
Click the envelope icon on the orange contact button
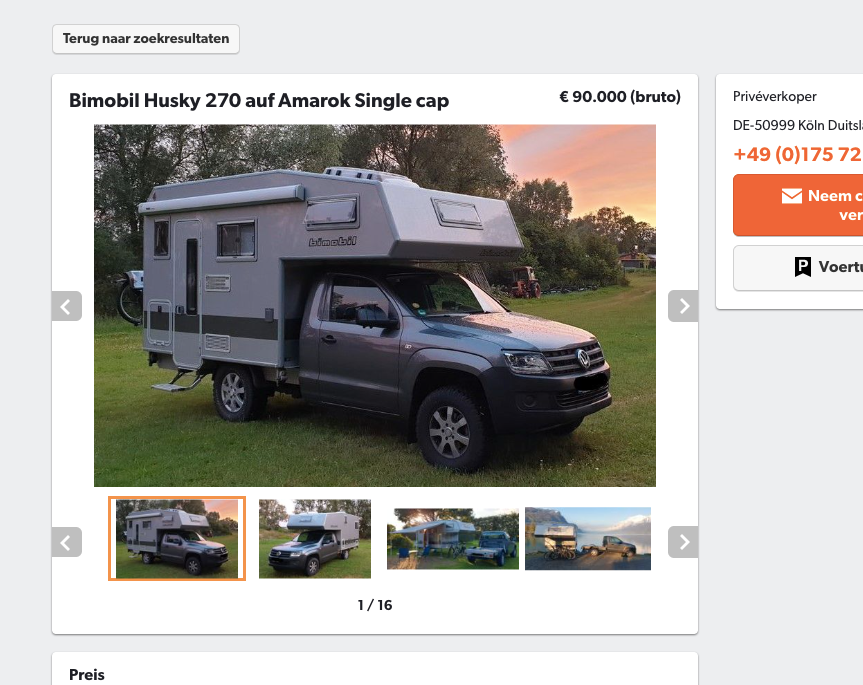(x=791, y=196)
